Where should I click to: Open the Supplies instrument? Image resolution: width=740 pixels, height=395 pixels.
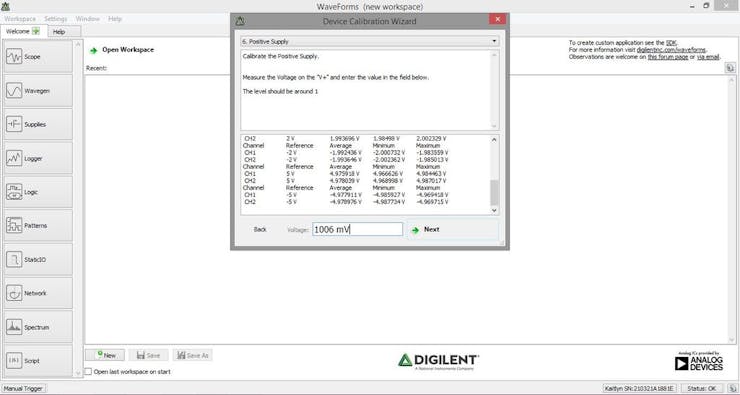pos(38,125)
